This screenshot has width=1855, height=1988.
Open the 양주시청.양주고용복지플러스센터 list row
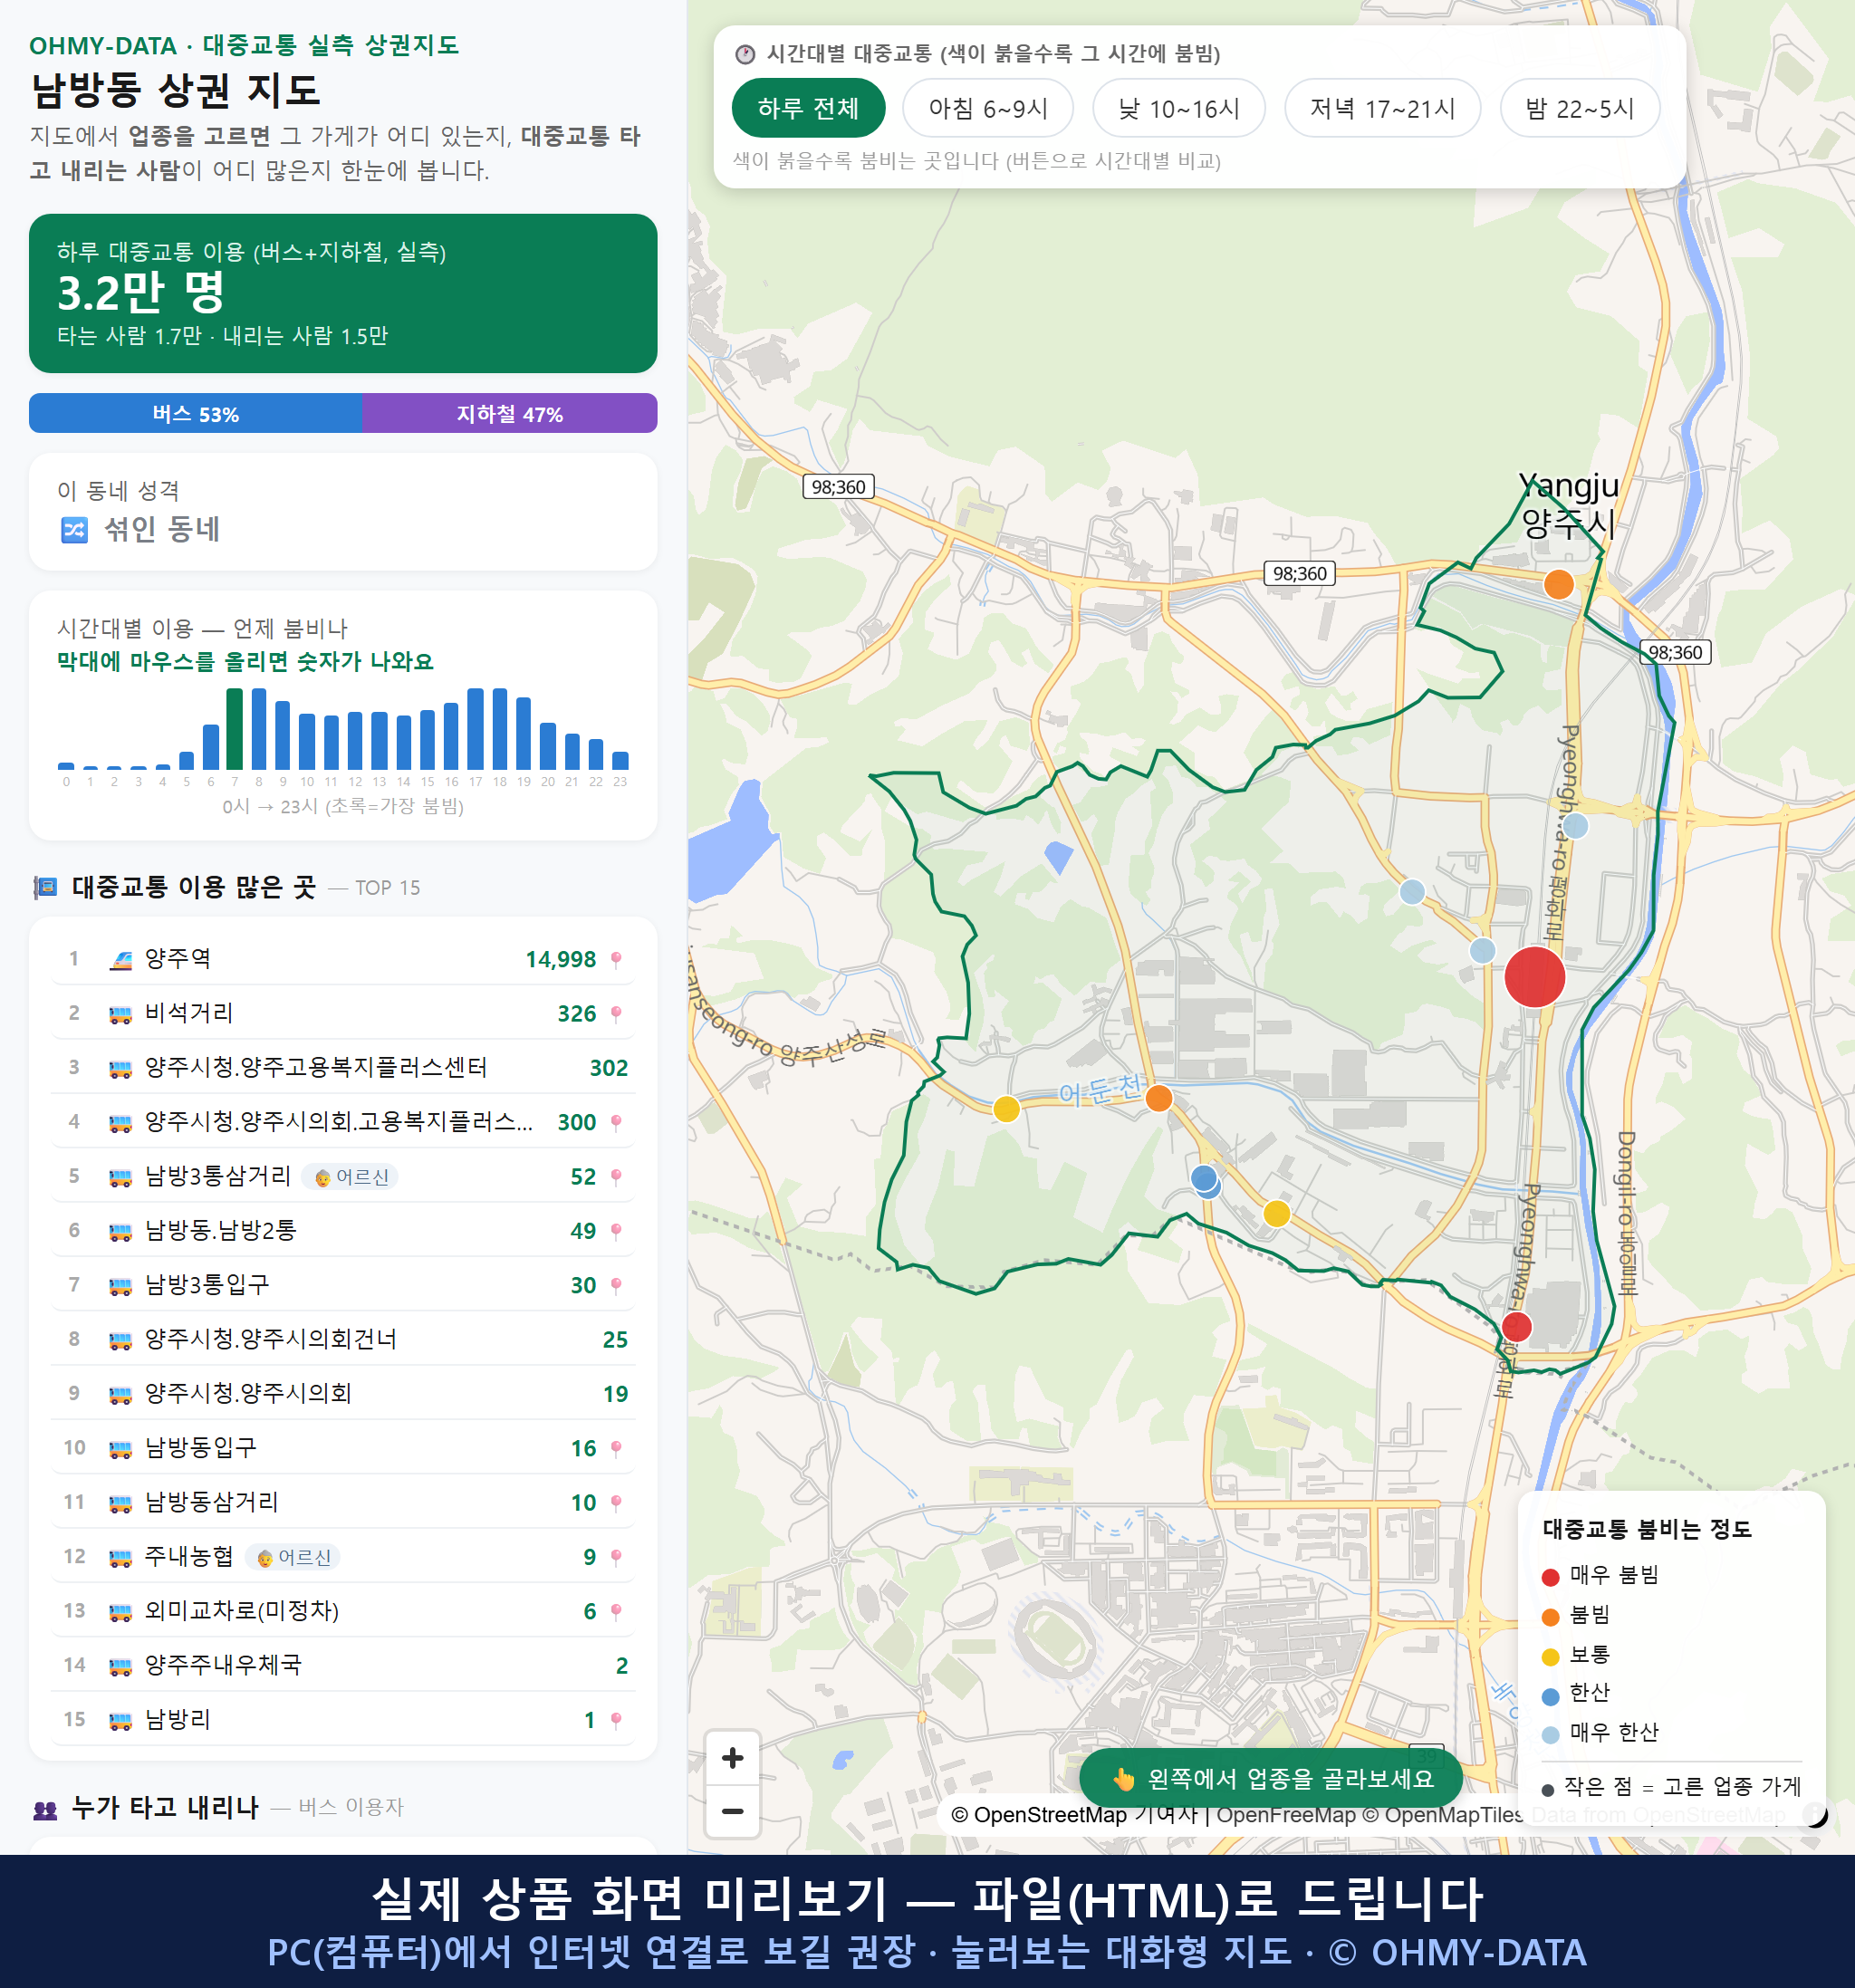(x=343, y=1067)
